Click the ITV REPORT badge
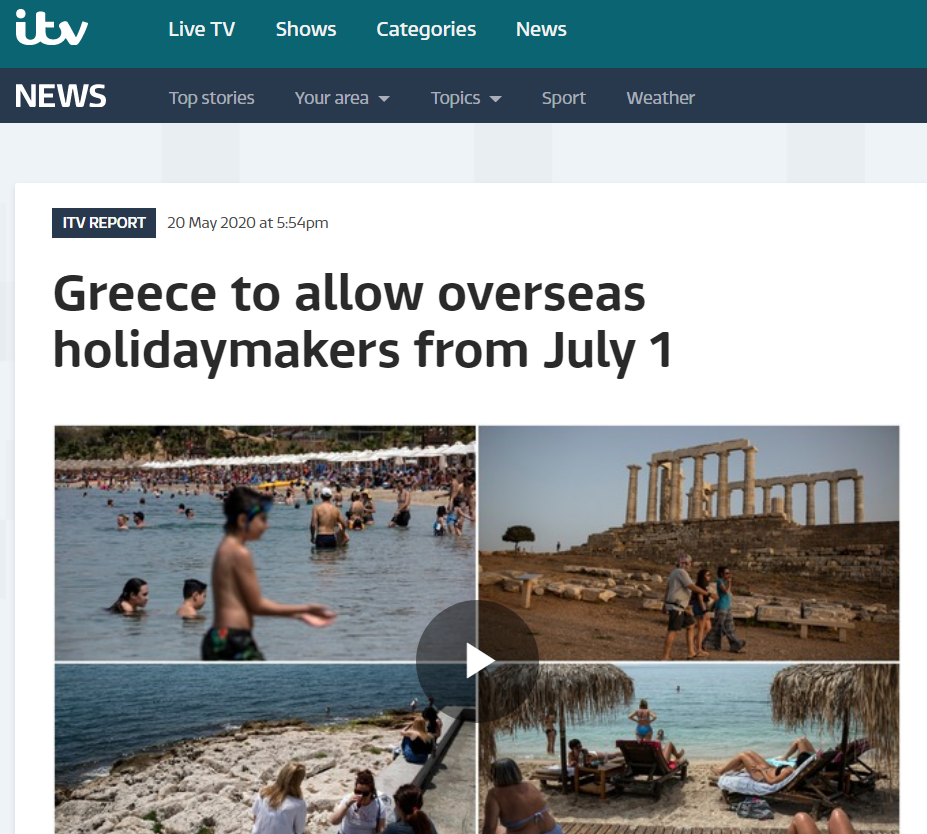The image size is (927, 834). (x=104, y=223)
